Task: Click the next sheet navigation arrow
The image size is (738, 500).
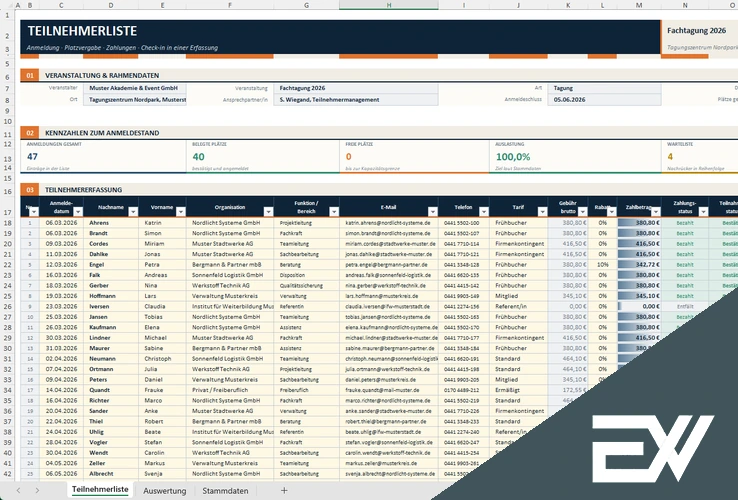Action: click(x=37, y=491)
